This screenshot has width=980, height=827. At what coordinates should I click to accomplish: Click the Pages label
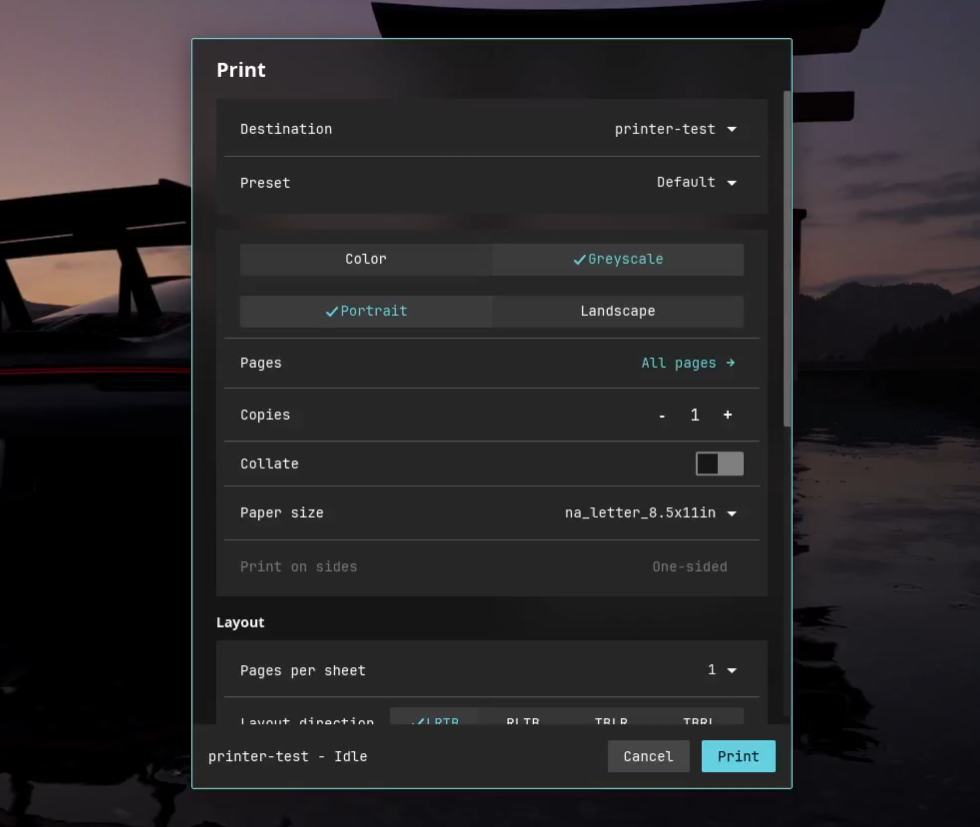point(261,363)
